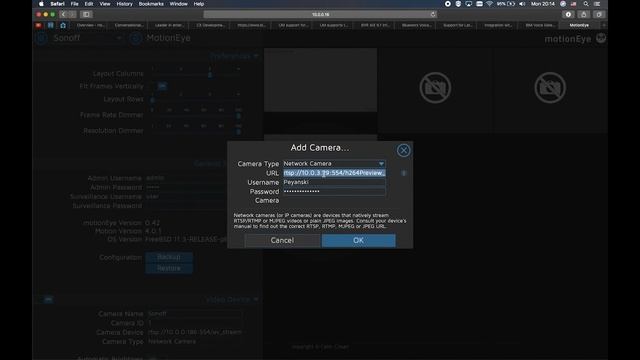Open Spotlight search icon

pyautogui.click(x=586, y=4)
